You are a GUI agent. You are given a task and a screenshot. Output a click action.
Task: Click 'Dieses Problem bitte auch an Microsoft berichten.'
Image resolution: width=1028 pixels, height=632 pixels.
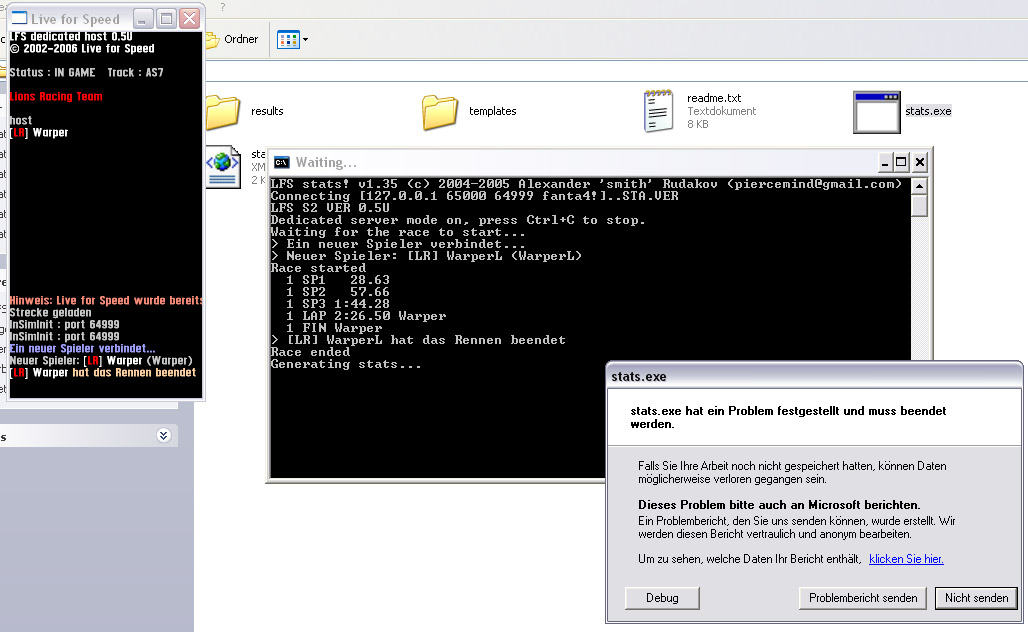[x=779, y=505]
